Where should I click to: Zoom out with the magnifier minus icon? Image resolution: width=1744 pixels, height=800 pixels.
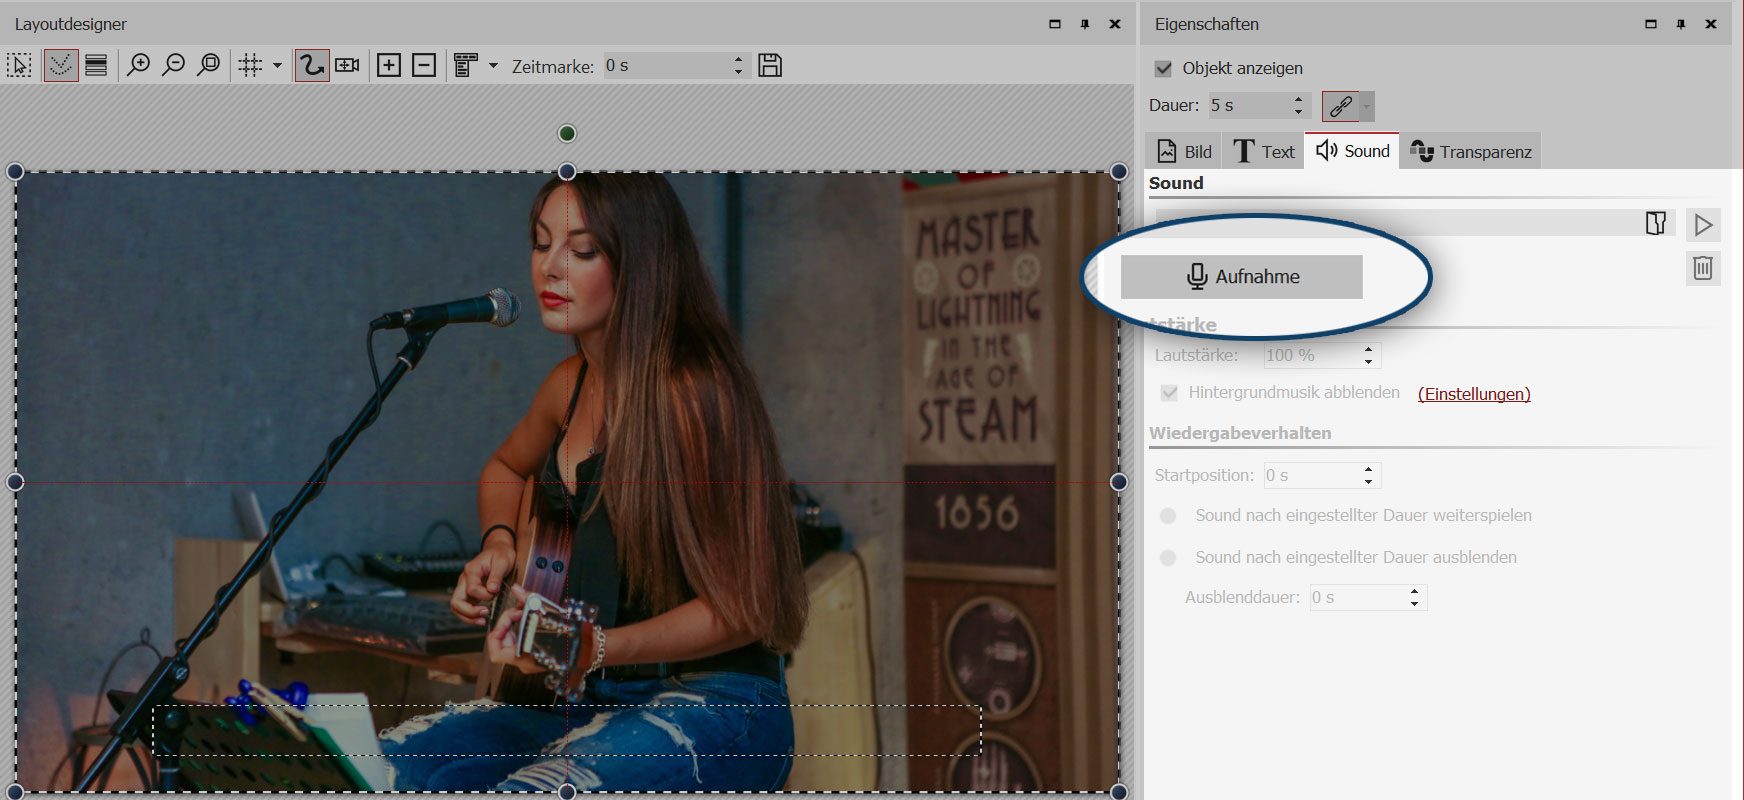point(173,66)
